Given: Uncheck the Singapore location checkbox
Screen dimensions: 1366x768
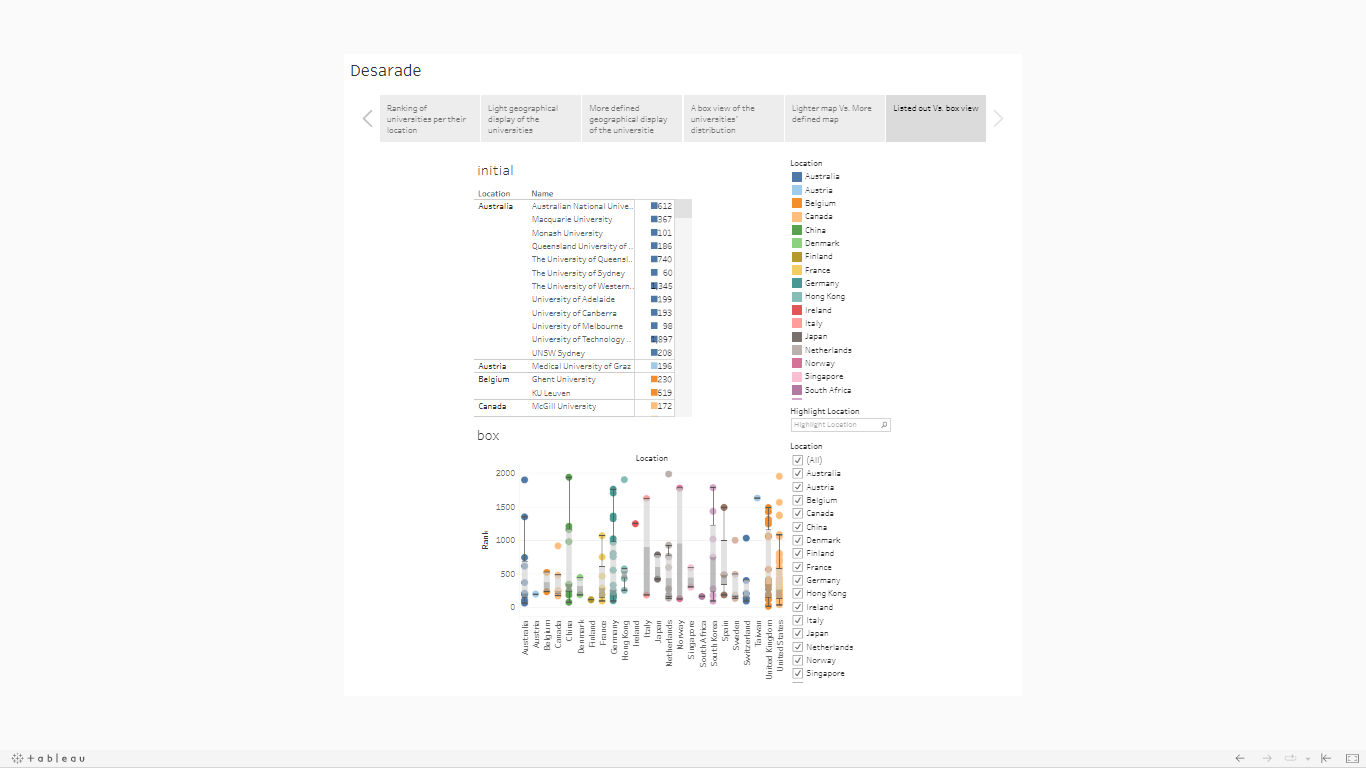Looking at the screenshot, I should click(x=797, y=673).
